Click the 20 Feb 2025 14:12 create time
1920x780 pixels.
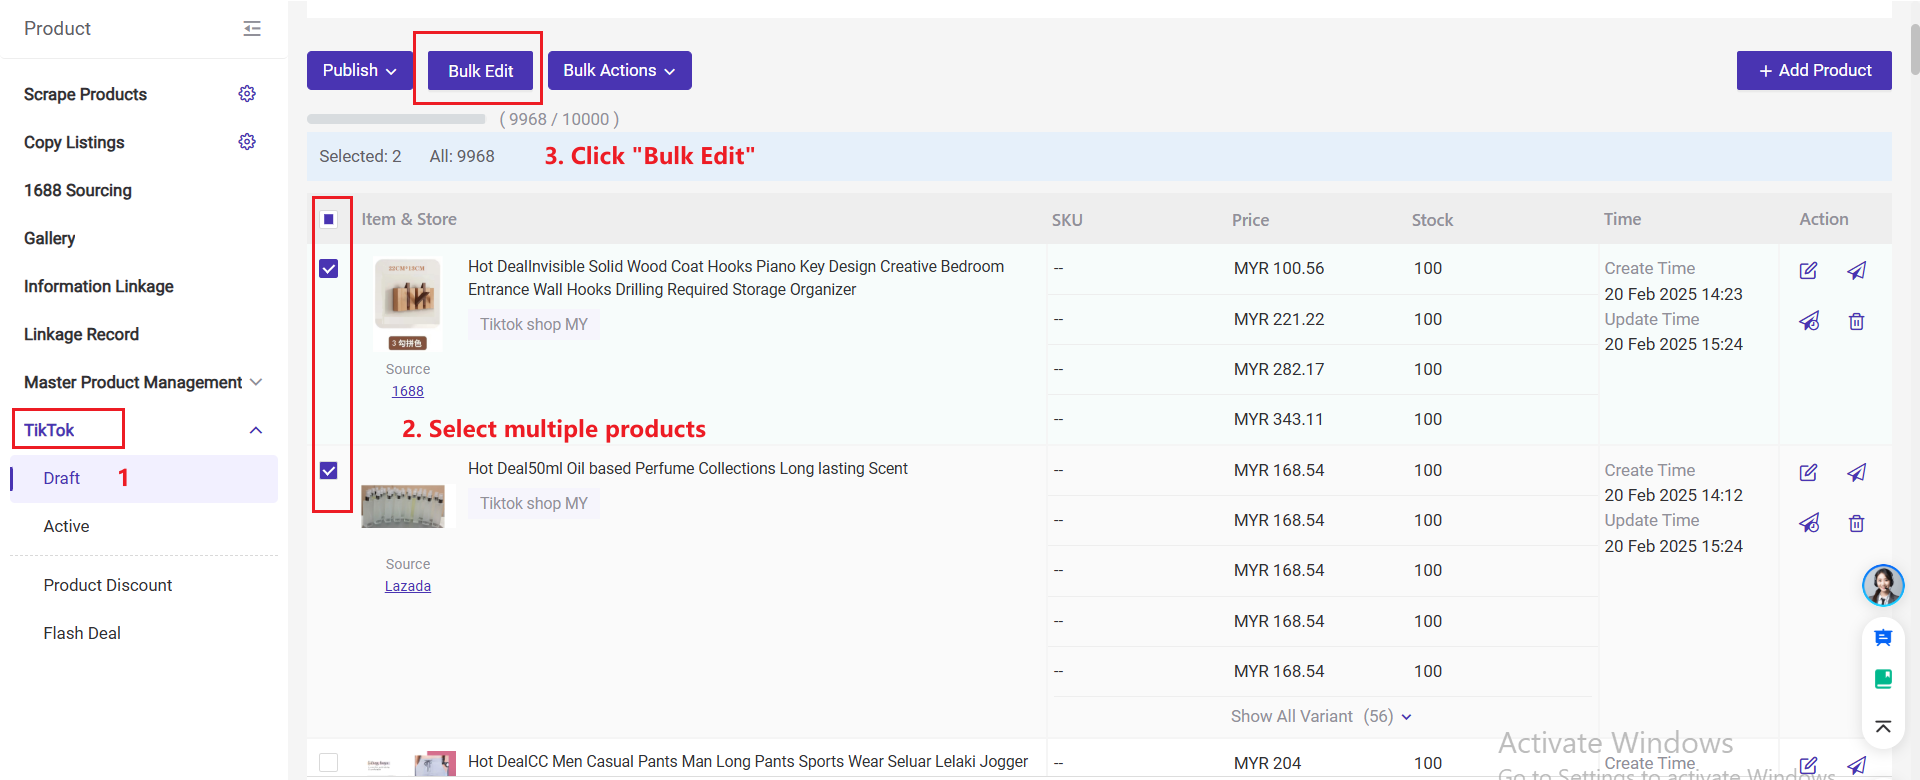point(1673,495)
